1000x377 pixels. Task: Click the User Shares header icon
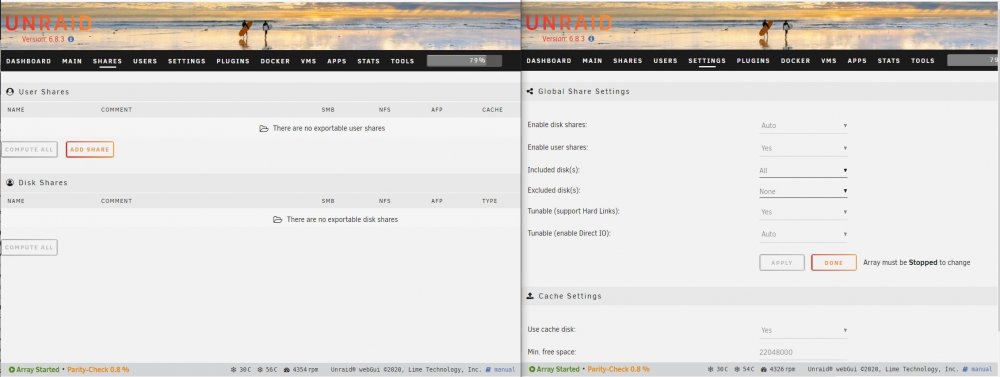[x=10, y=92]
